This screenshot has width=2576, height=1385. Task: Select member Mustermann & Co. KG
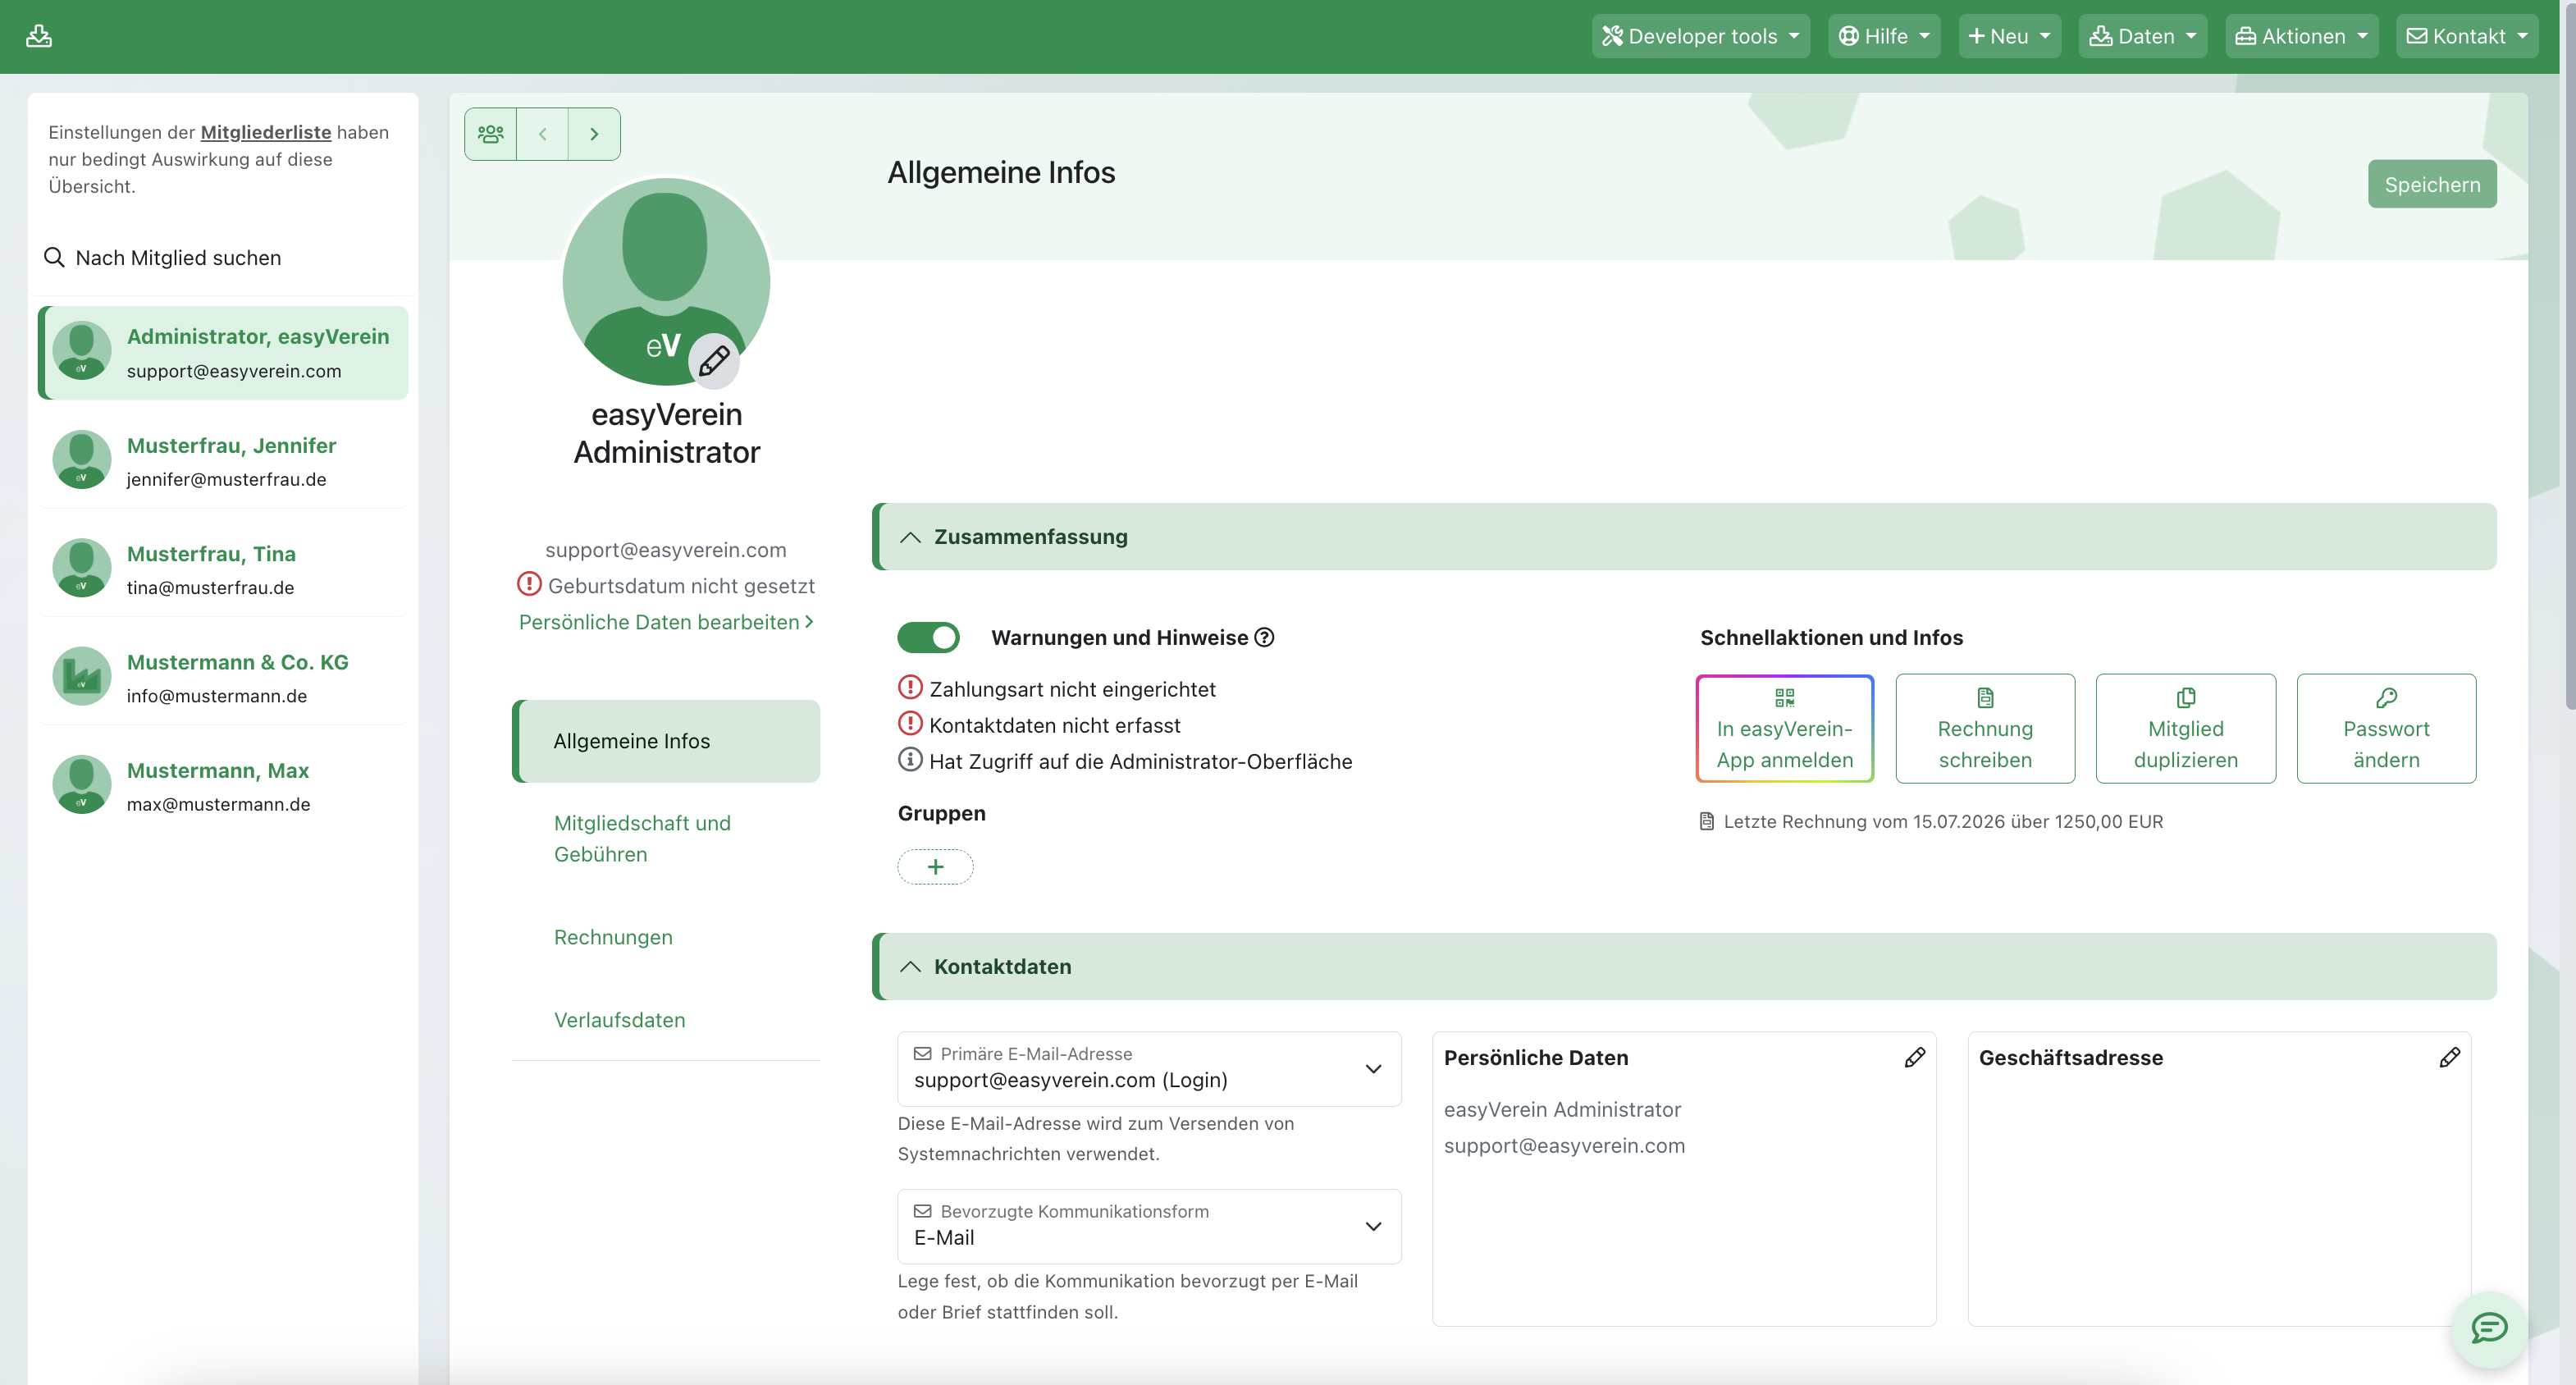tap(223, 676)
